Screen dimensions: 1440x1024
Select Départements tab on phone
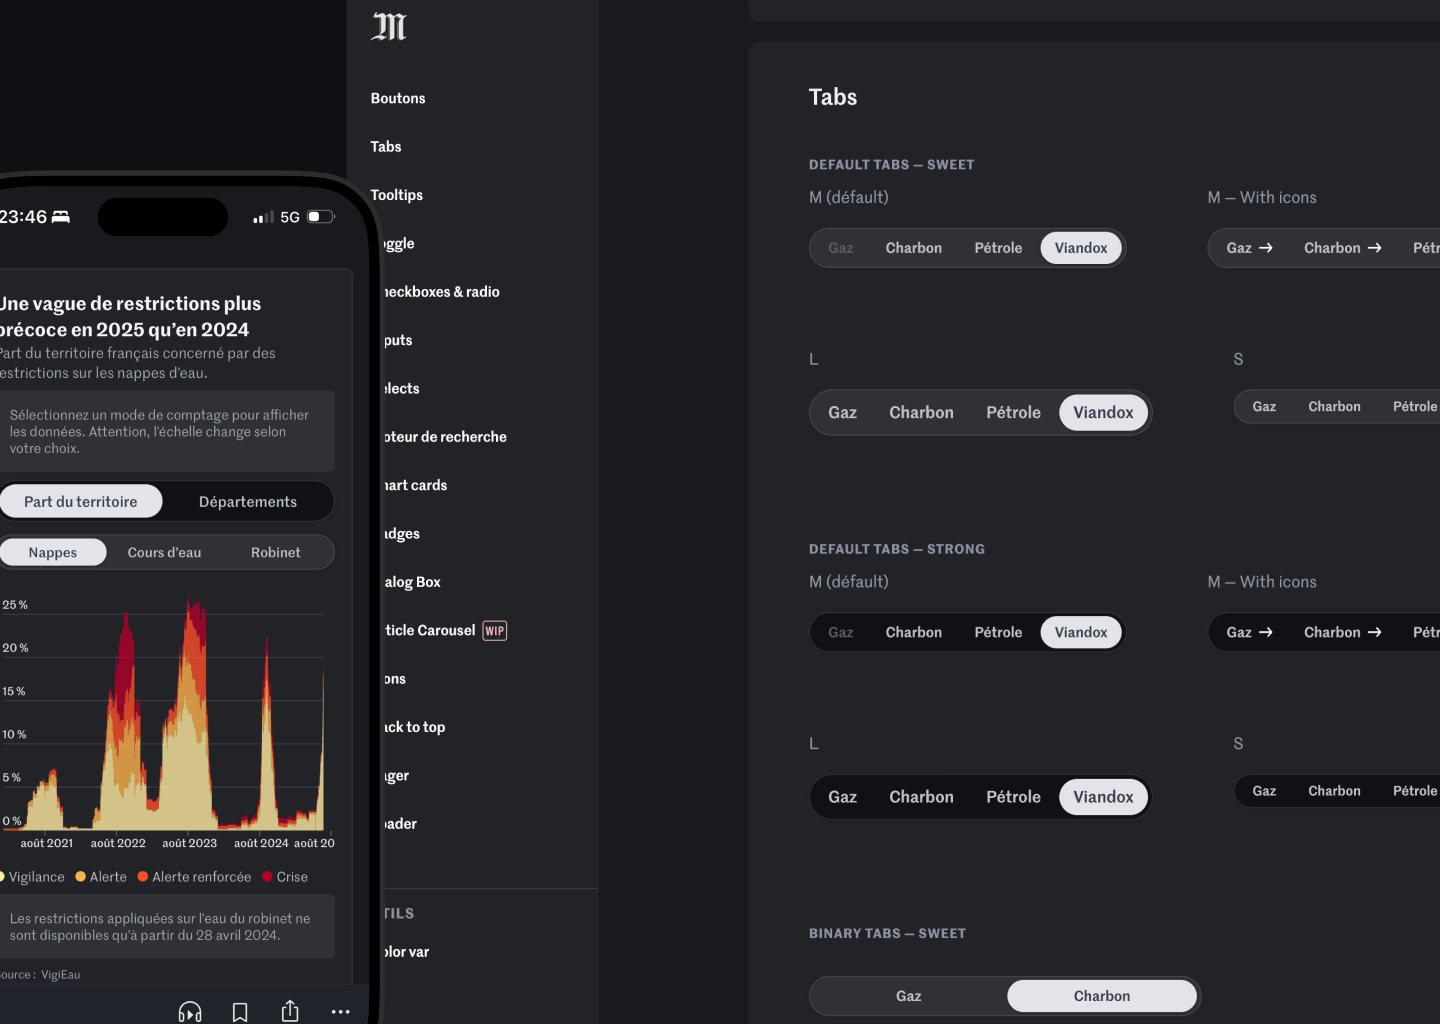coord(248,502)
